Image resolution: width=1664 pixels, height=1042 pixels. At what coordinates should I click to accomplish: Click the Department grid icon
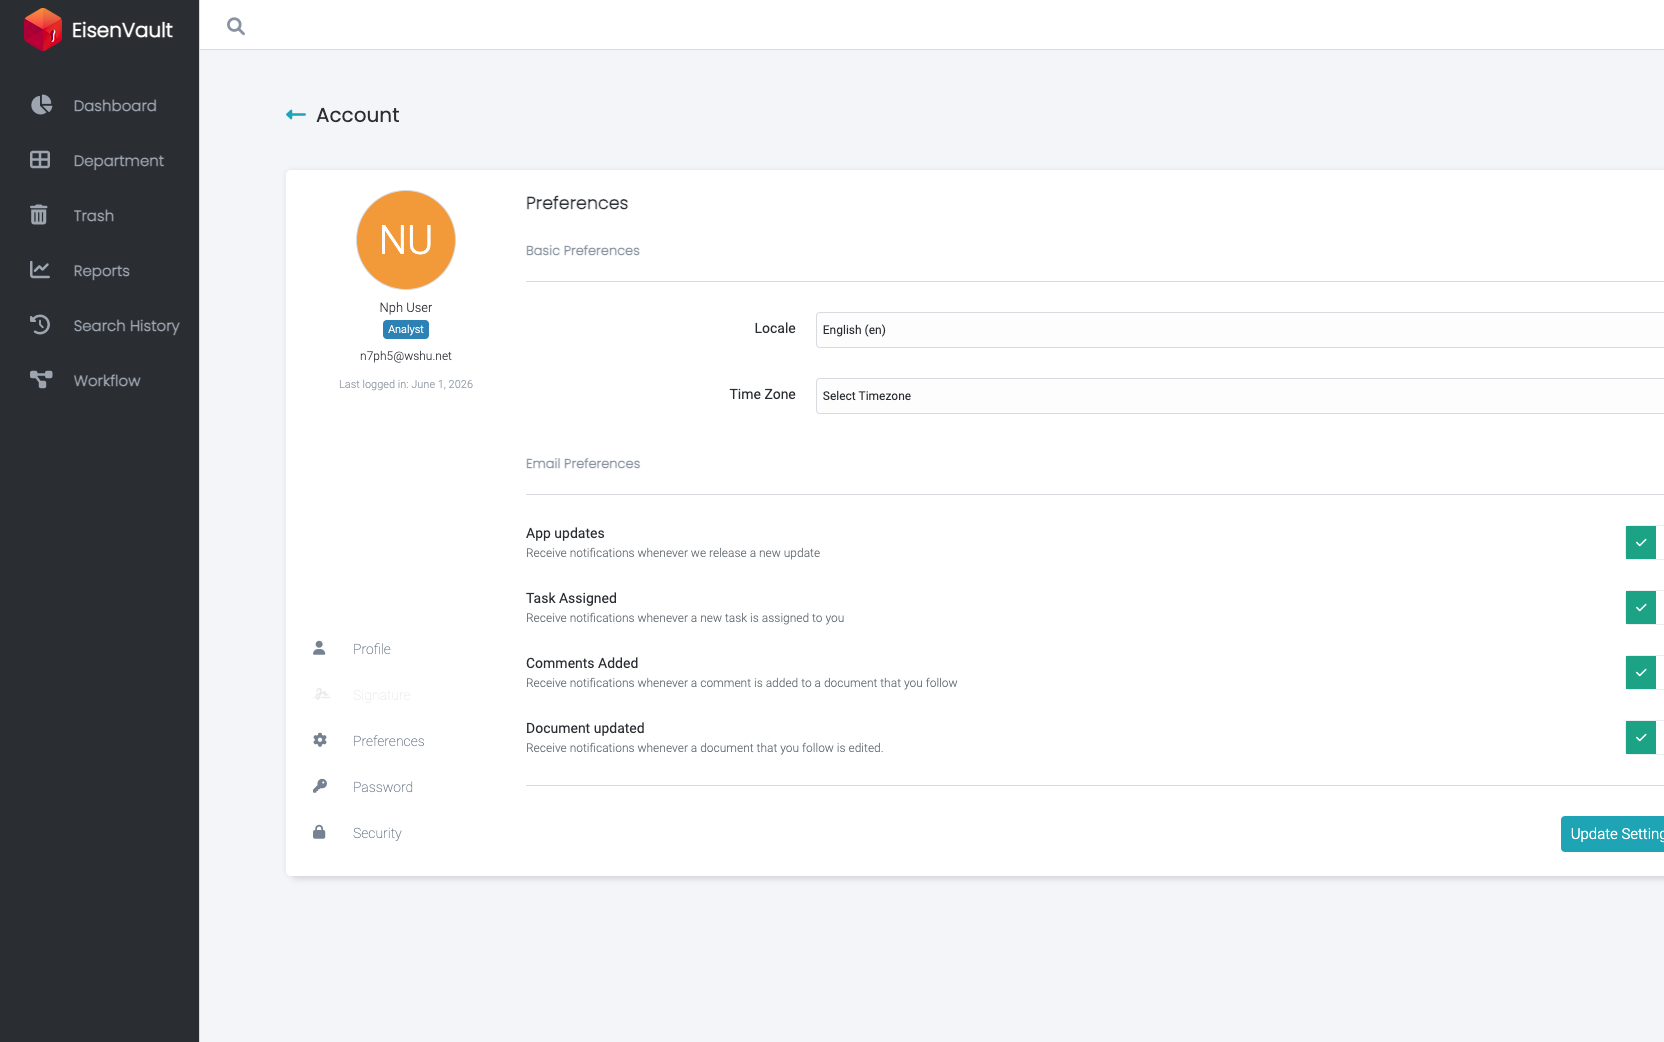point(40,160)
